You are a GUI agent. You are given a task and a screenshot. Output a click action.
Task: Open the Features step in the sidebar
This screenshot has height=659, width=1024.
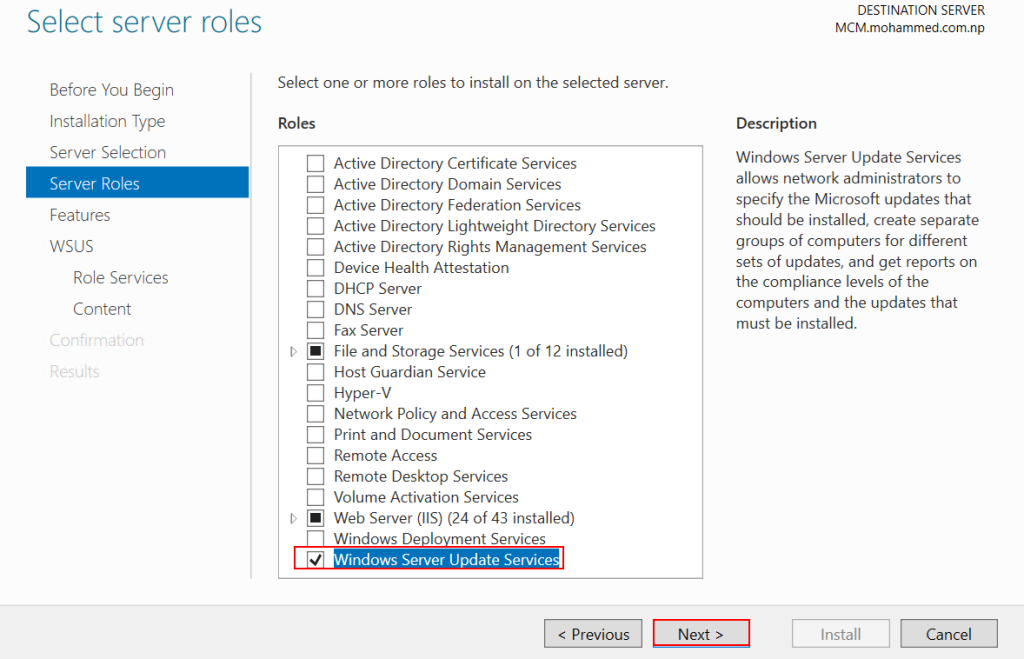coord(80,215)
